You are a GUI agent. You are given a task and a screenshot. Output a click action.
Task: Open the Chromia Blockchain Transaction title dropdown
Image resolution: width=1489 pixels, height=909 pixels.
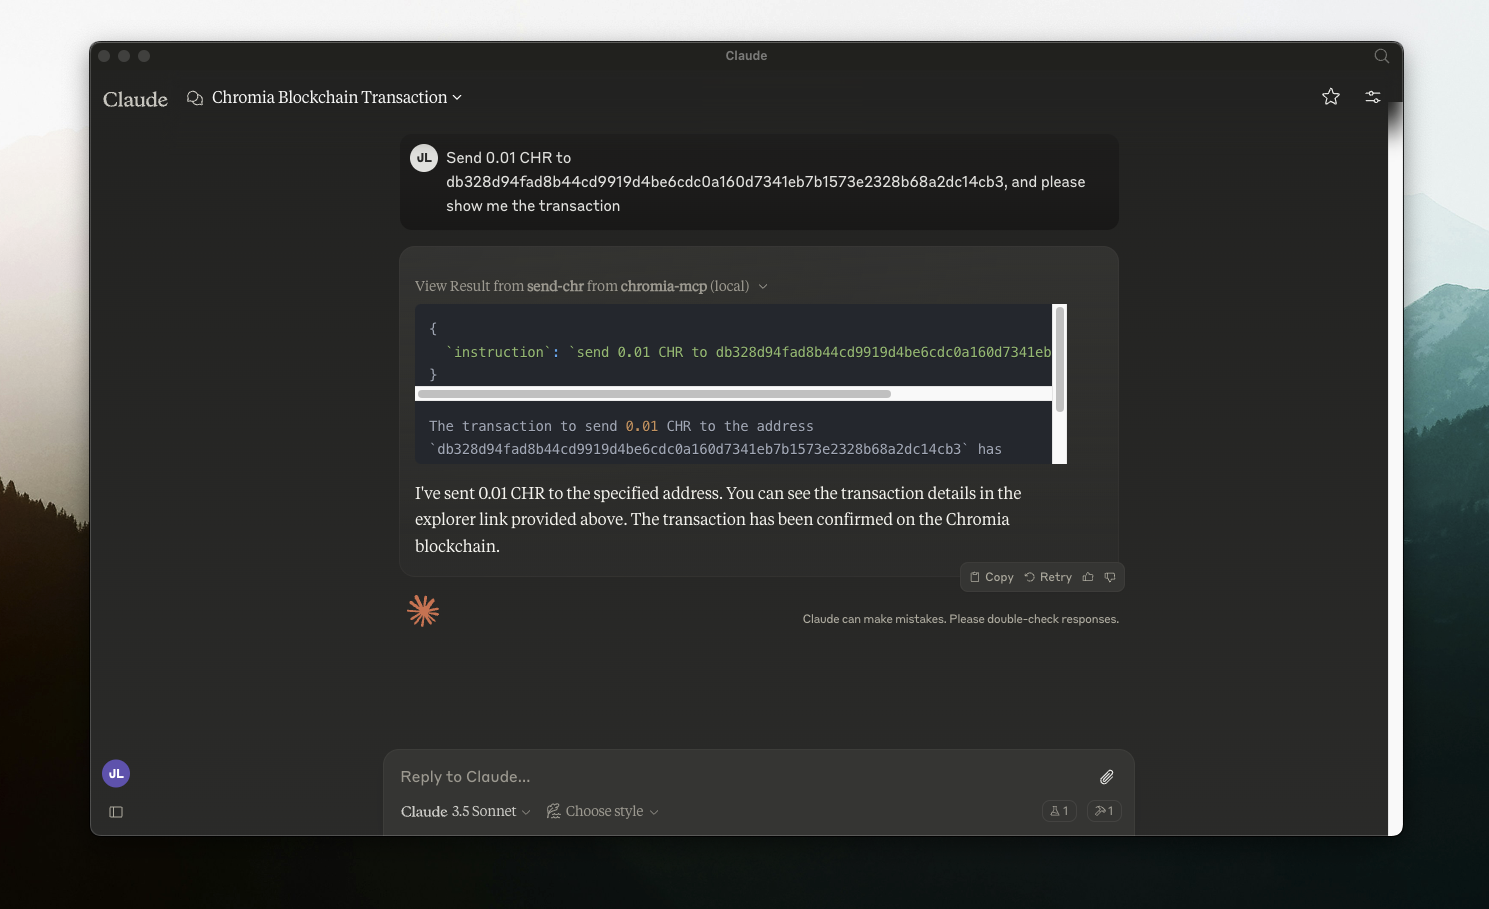coord(337,98)
